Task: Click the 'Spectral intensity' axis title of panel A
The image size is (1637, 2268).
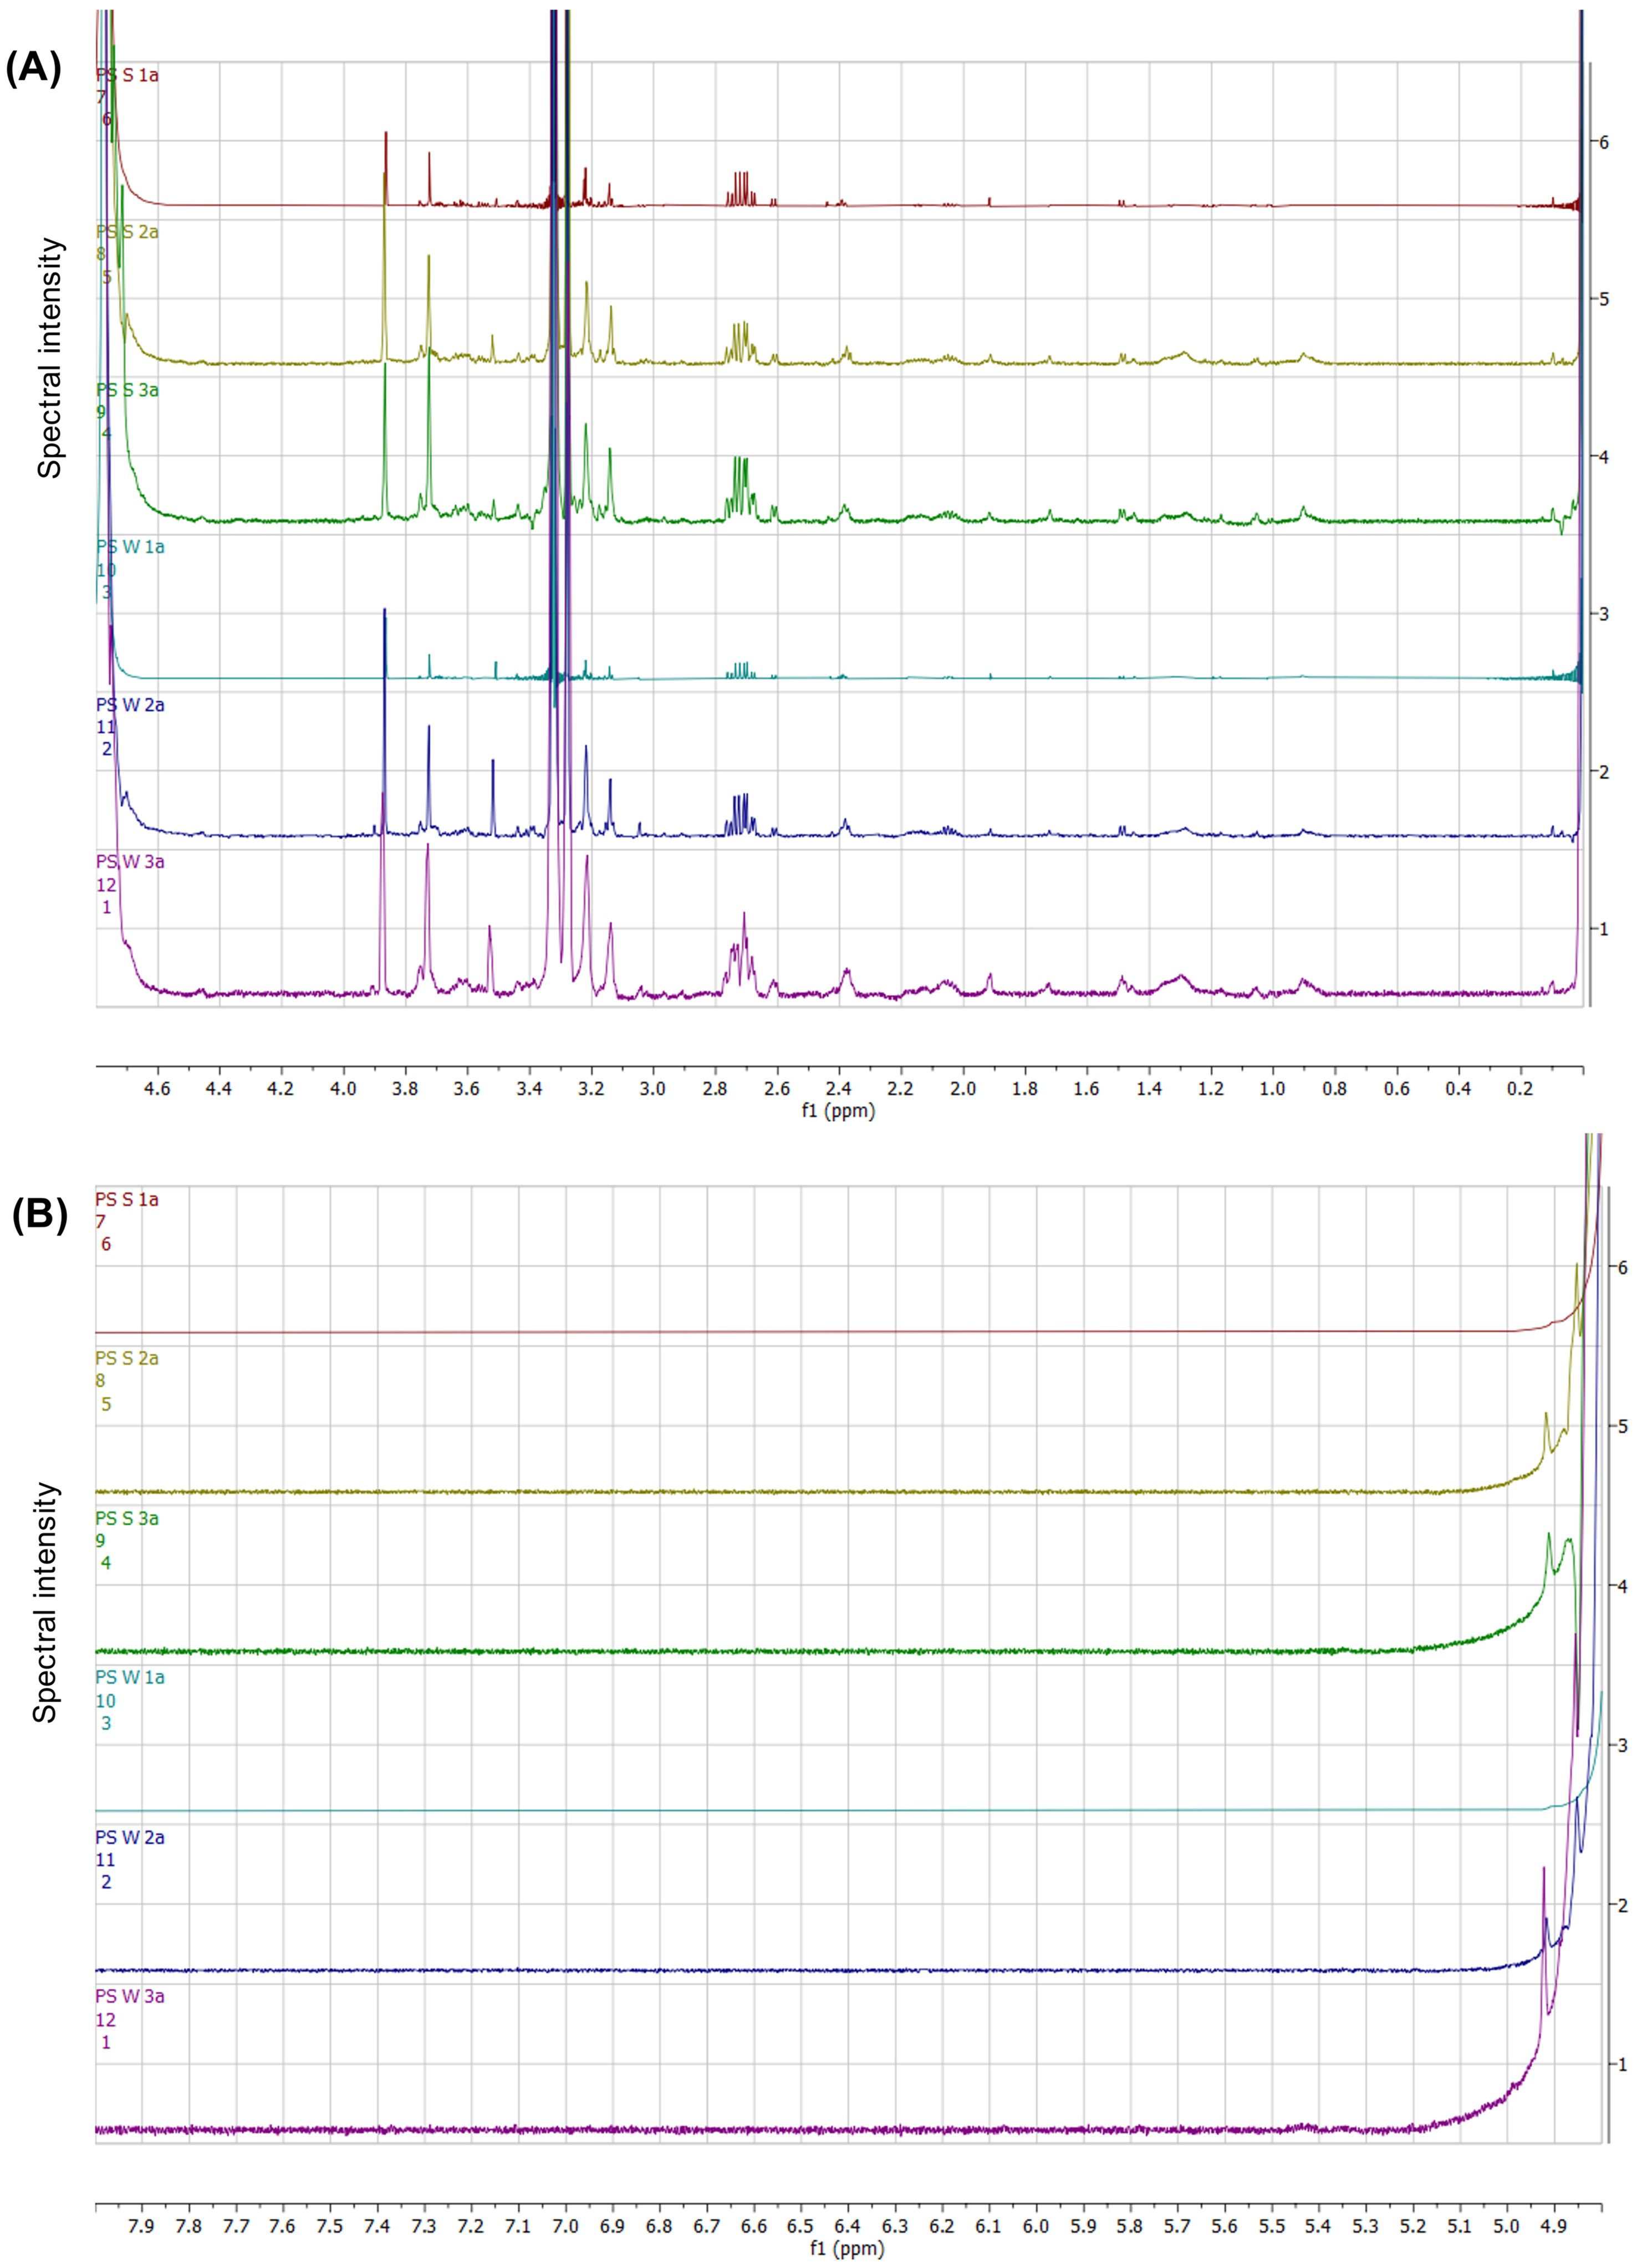Action: tap(50, 358)
